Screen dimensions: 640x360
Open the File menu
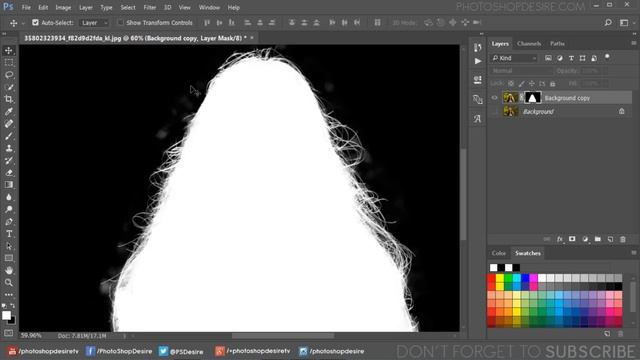tap(26, 7)
